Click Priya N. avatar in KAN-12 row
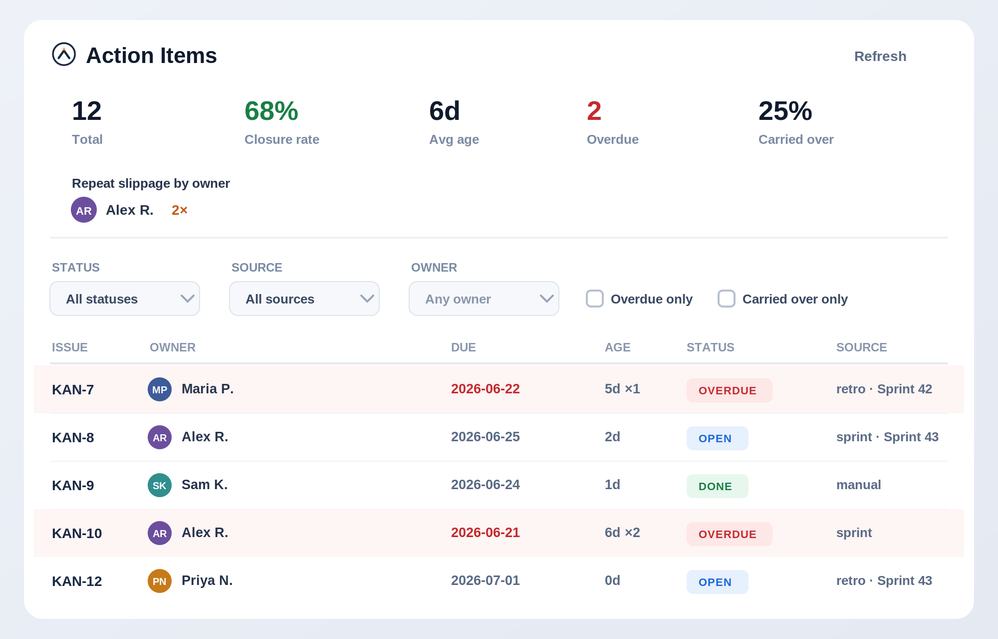Image resolution: width=998 pixels, height=639 pixels. point(160,581)
